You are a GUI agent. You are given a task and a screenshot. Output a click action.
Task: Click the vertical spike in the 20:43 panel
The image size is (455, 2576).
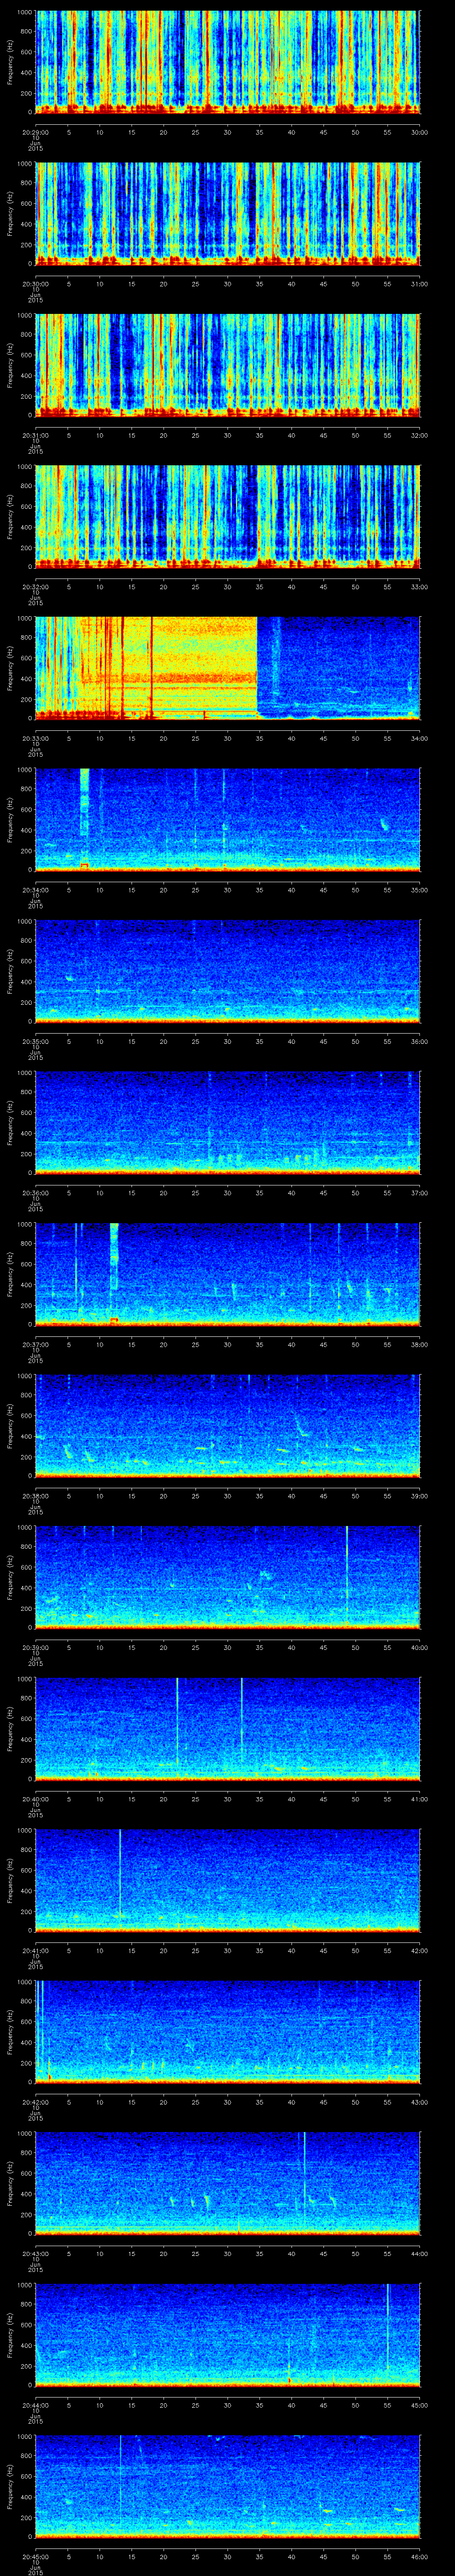[x=304, y=2180]
